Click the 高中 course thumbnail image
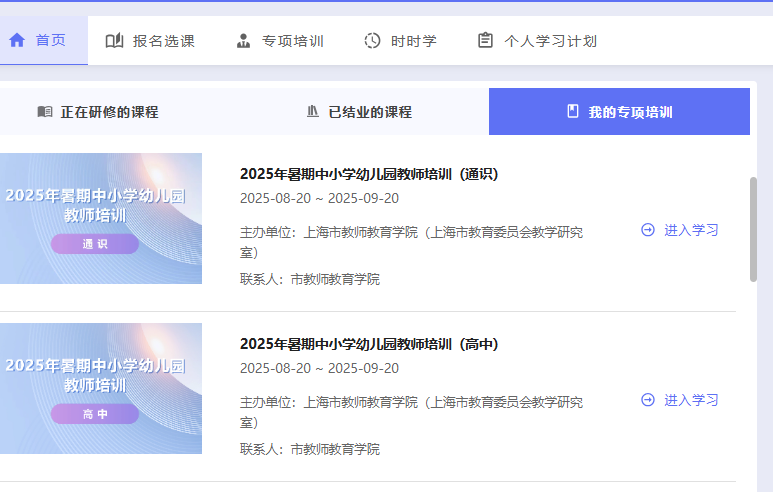The image size is (773, 492). tap(100, 388)
